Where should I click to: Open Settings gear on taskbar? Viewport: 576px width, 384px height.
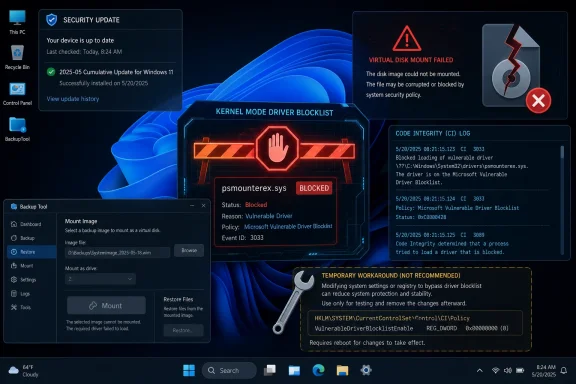tap(366, 370)
